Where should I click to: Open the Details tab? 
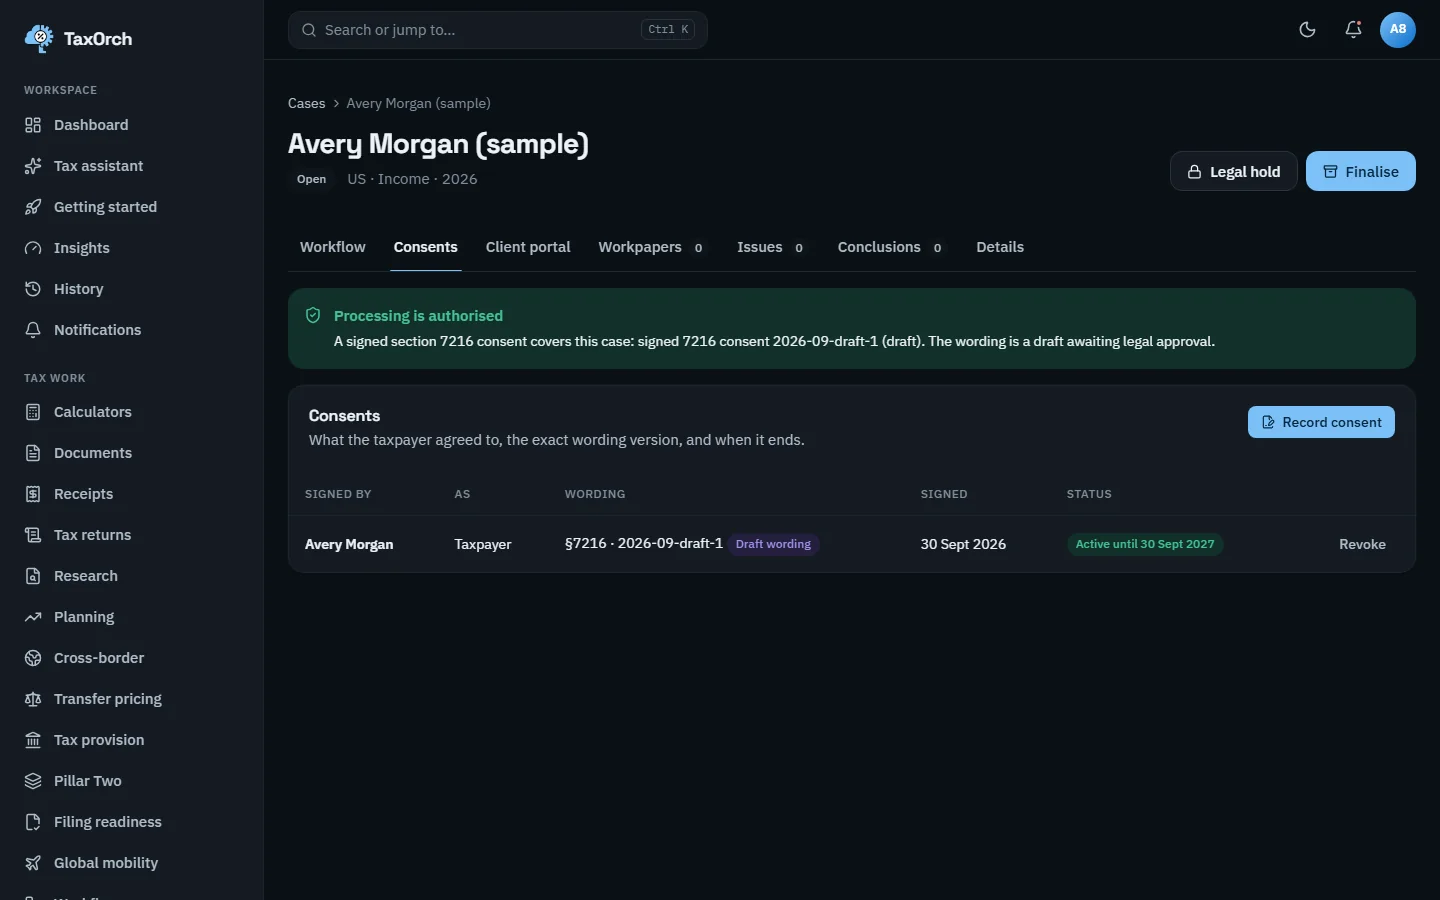pos(1000,247)
